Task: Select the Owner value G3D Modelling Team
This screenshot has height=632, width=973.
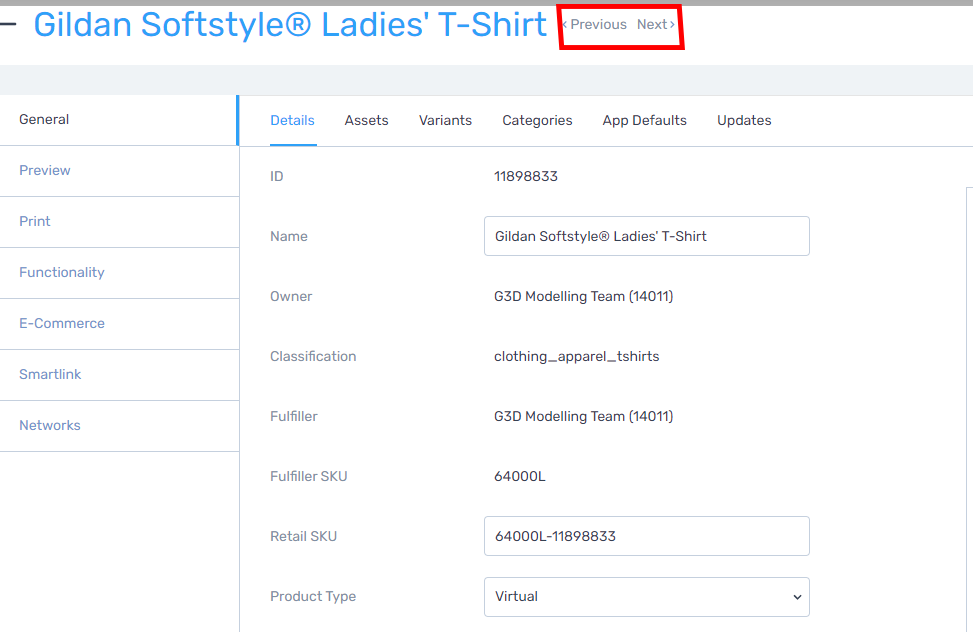Action: (583, 297)
